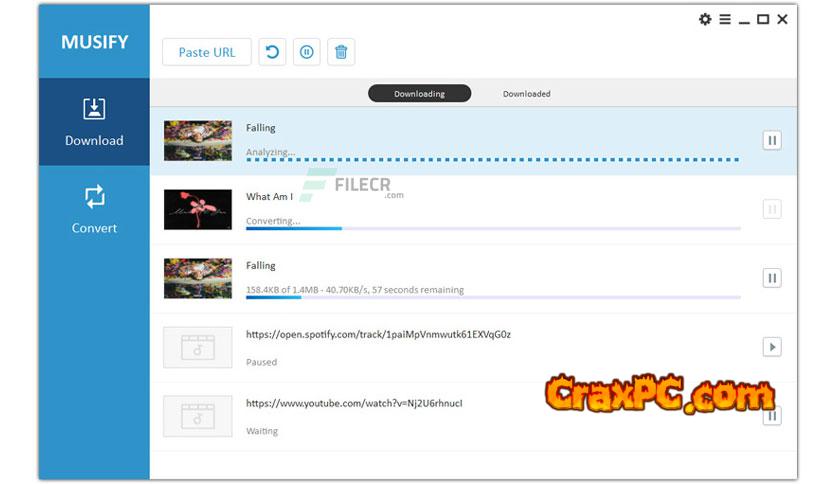This screenshot has width=836, height=484.
Task: Click the trash delete icon in toolbar
Action: [341, 52]
